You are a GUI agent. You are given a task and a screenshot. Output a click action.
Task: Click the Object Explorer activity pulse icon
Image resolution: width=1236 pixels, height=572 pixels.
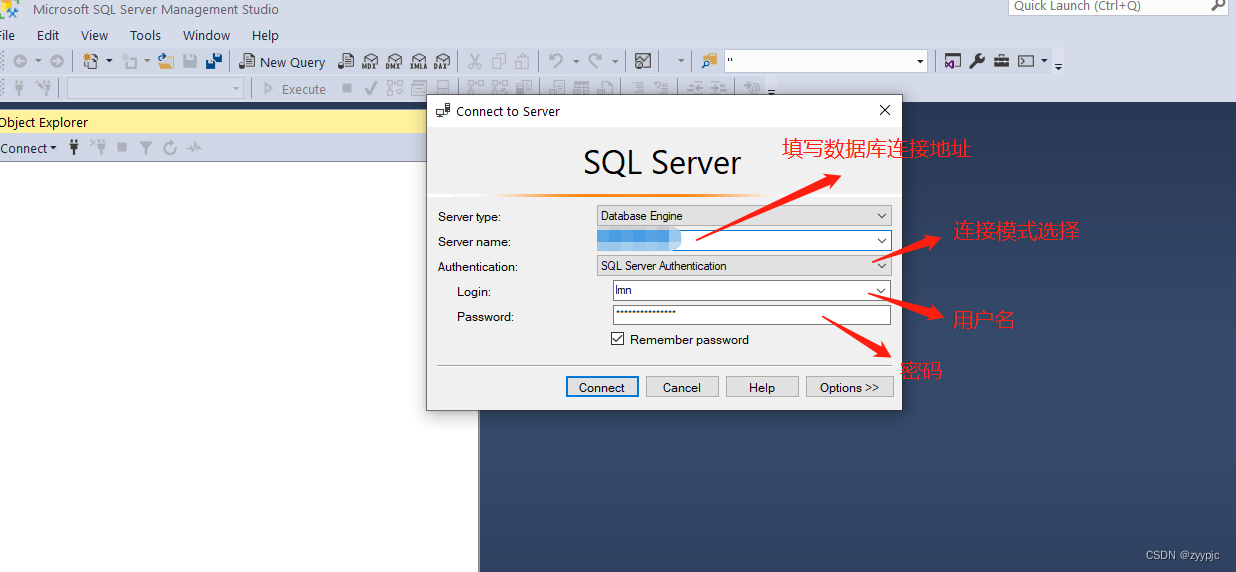click(194, 147)
